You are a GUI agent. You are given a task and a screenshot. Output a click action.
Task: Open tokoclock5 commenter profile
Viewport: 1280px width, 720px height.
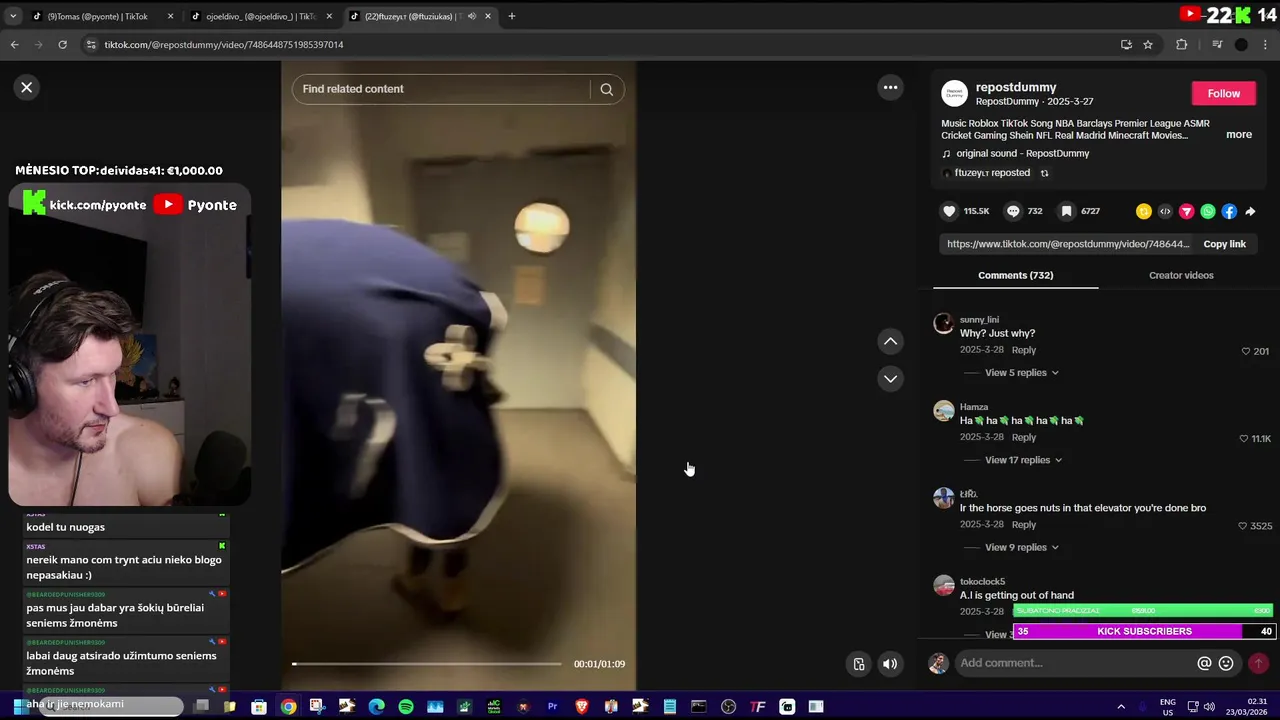pos(982,581)
